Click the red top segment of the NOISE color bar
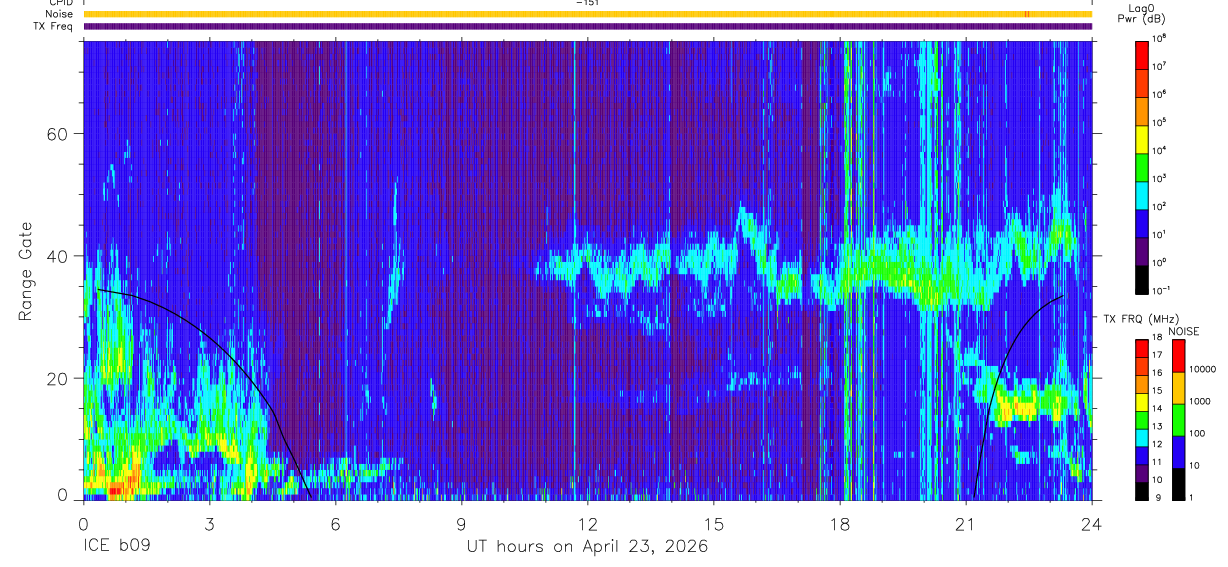1228x567 pixels. point(1178,356)
